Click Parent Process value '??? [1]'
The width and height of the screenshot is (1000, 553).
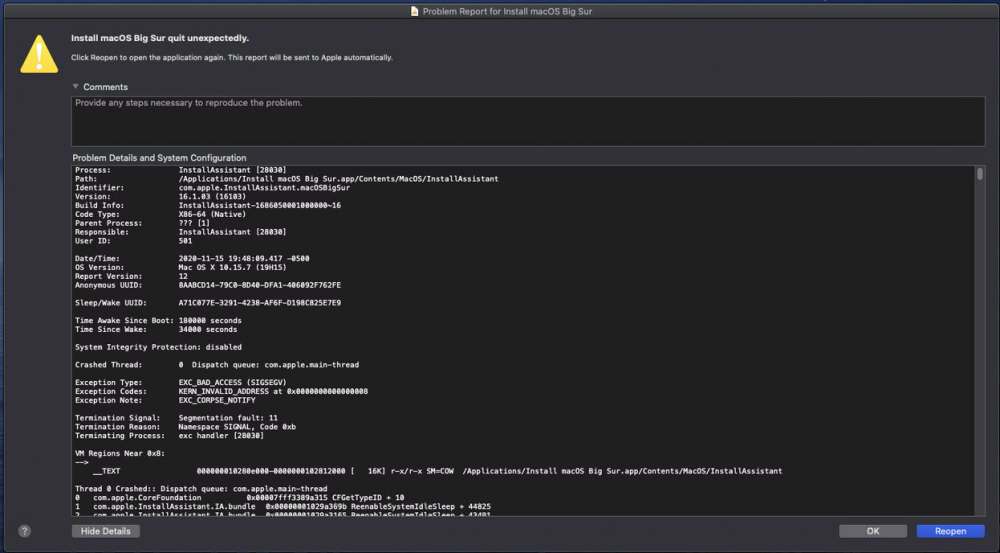pos(194,224)
